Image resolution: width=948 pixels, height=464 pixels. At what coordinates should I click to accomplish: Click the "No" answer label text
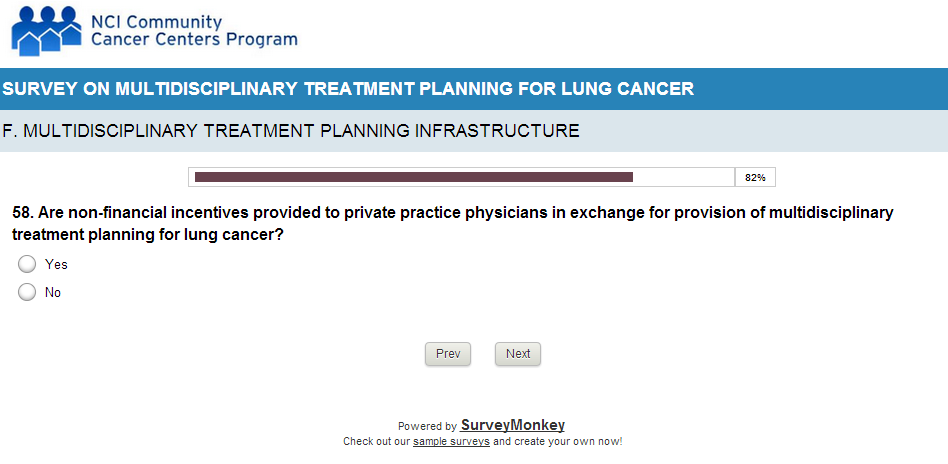[53, 293]
